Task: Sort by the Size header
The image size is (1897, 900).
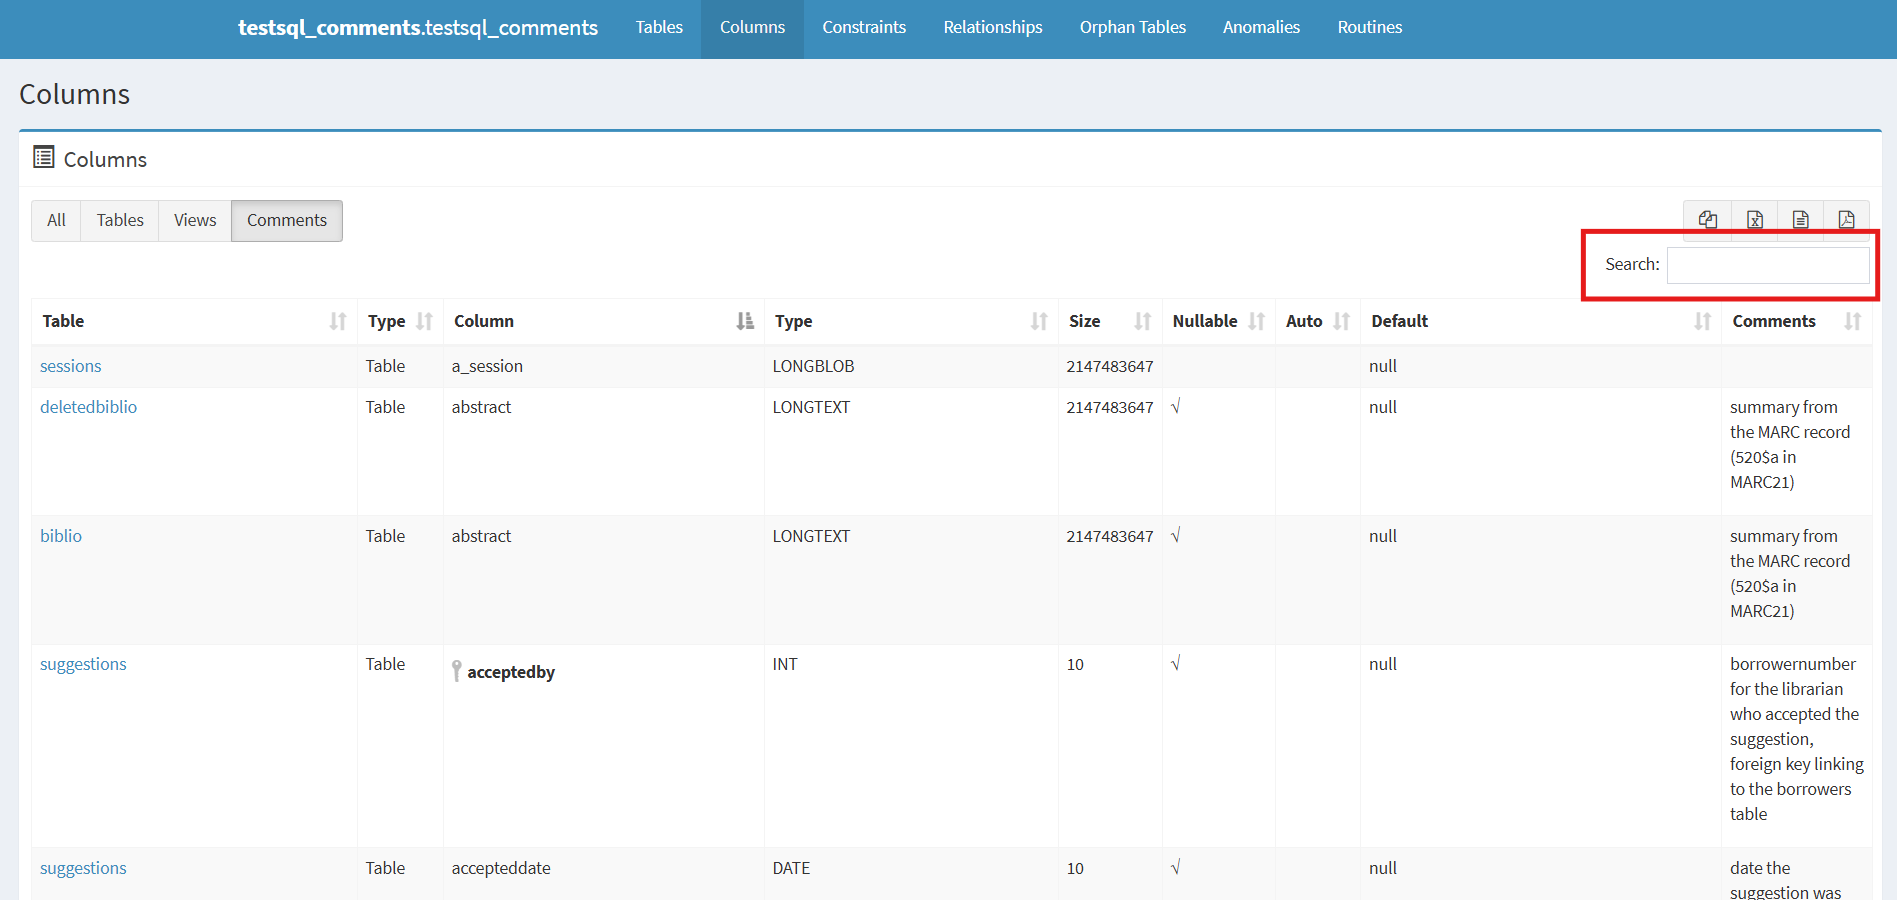Action: 1110,321
